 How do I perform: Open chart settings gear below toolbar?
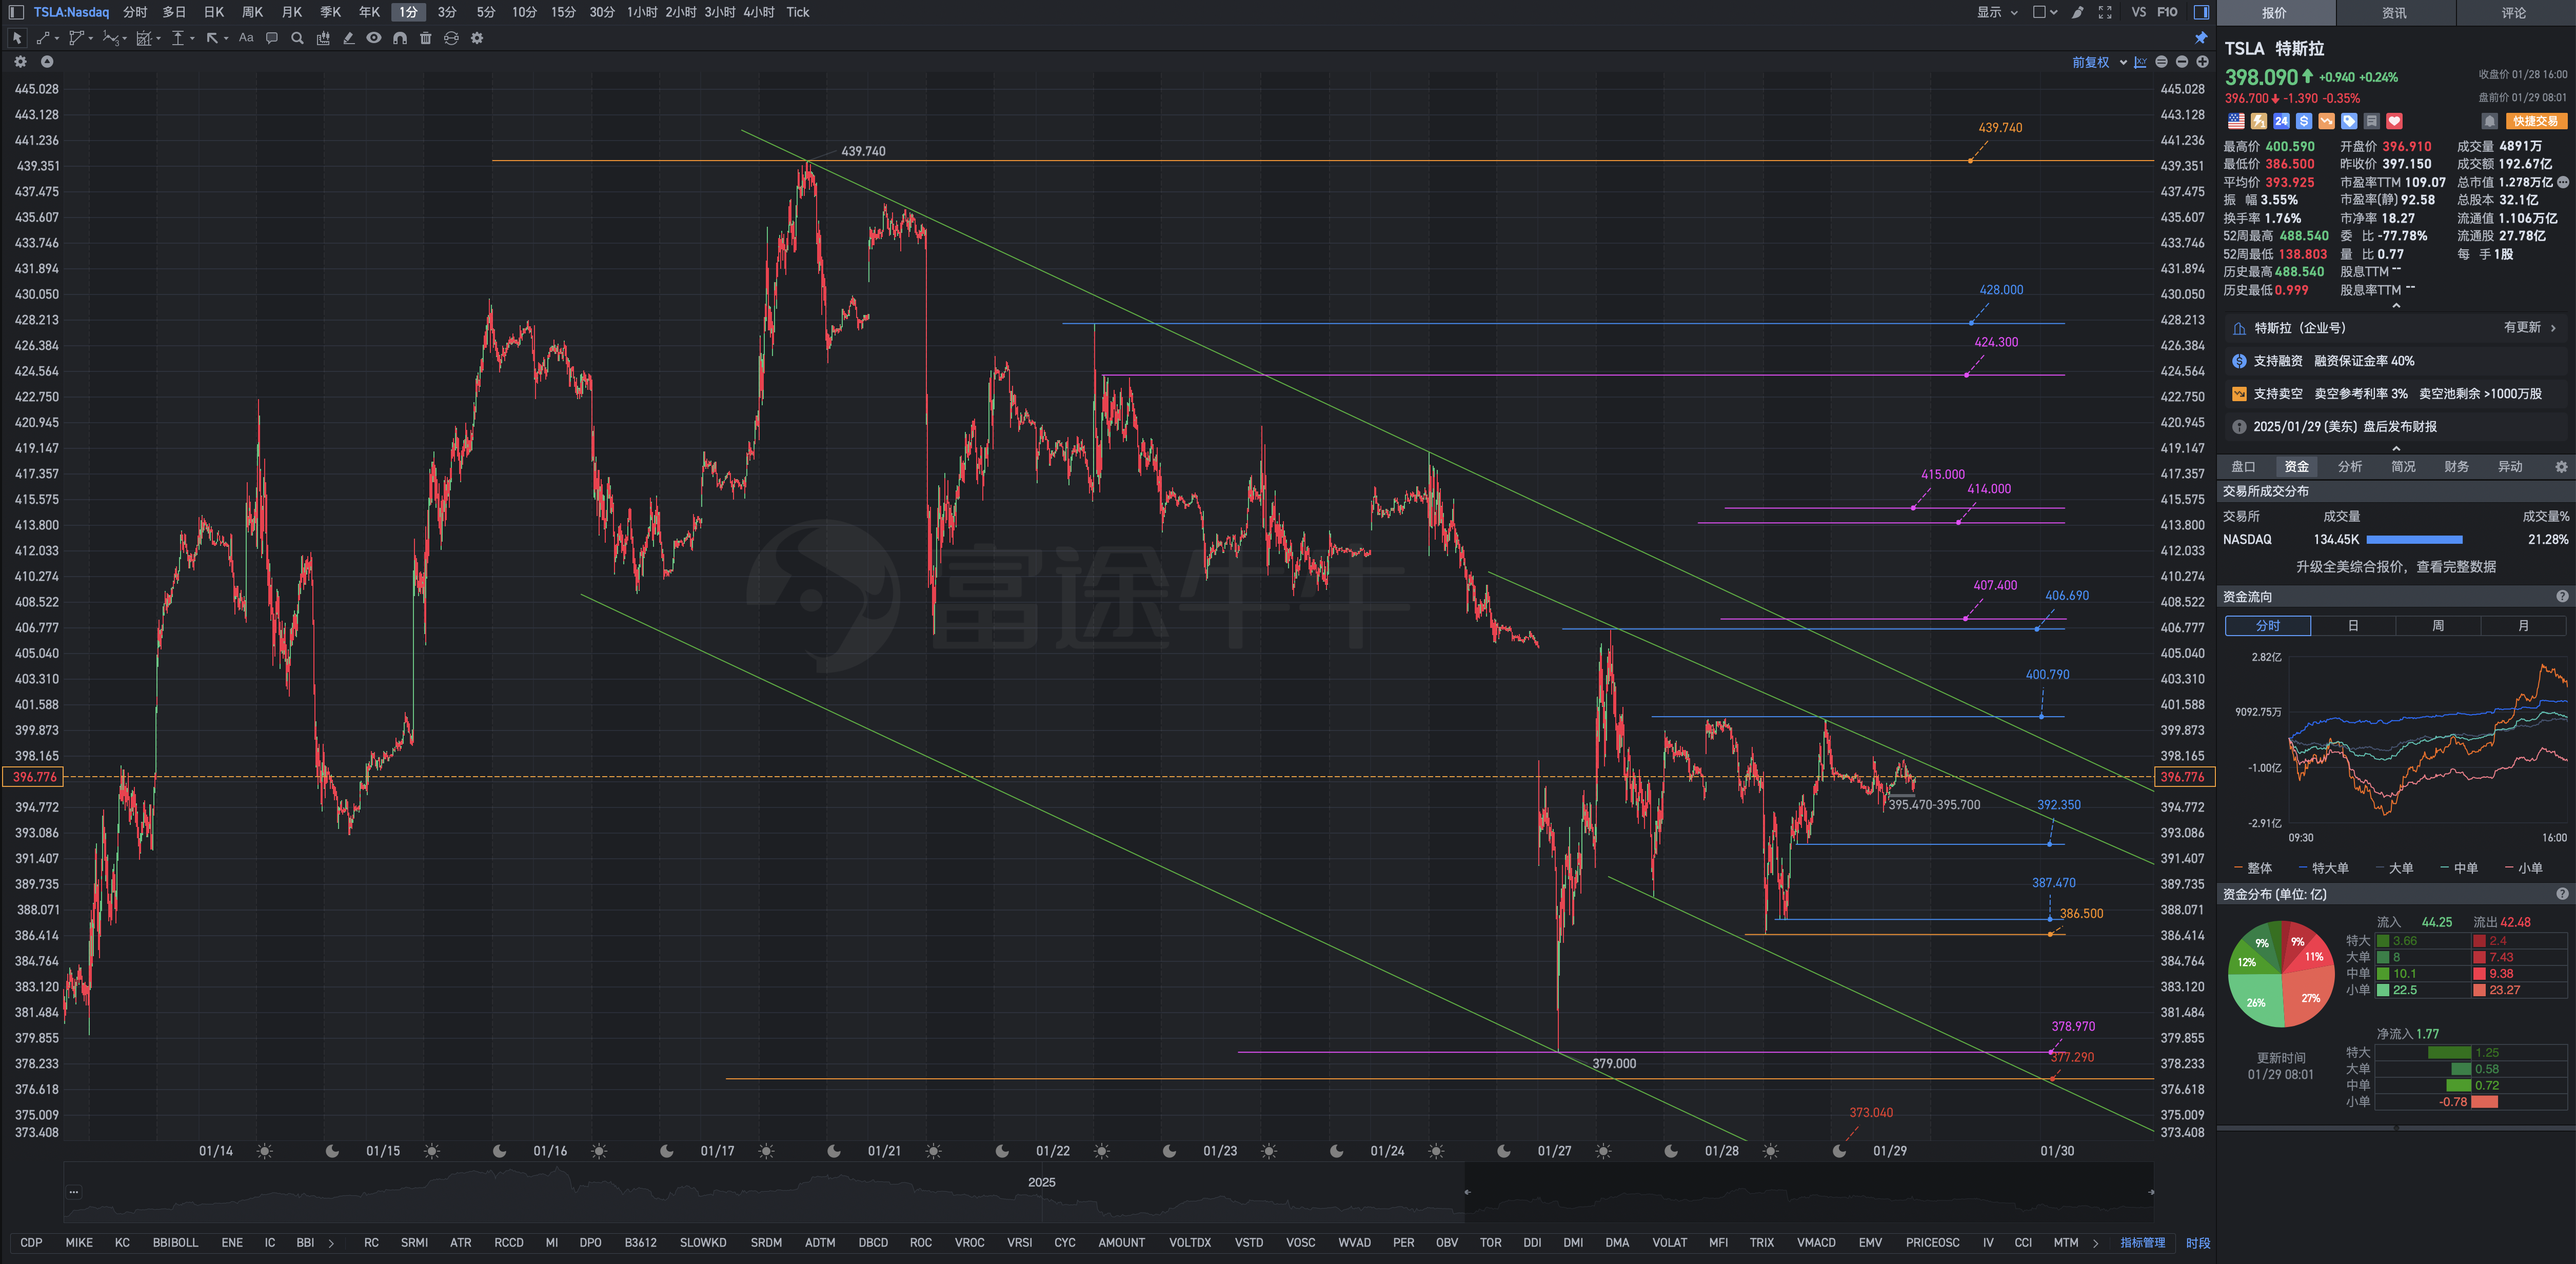20,62
